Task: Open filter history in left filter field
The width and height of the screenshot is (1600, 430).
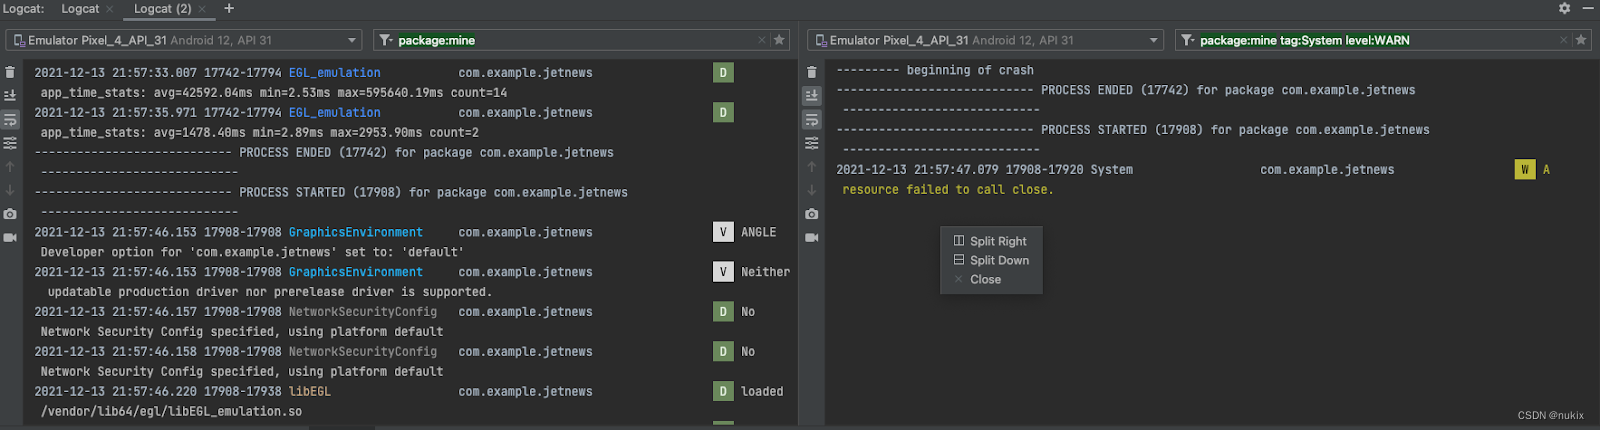Action: point(385,40)
